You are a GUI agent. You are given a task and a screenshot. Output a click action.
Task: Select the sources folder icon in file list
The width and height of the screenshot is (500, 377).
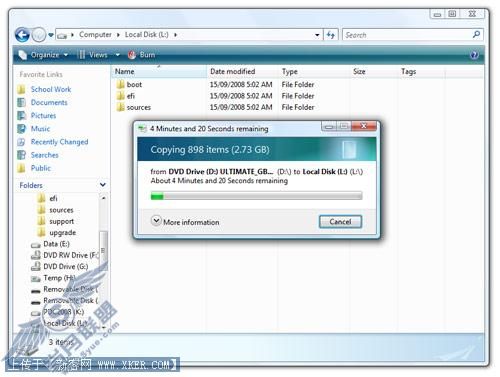[120, 107]
